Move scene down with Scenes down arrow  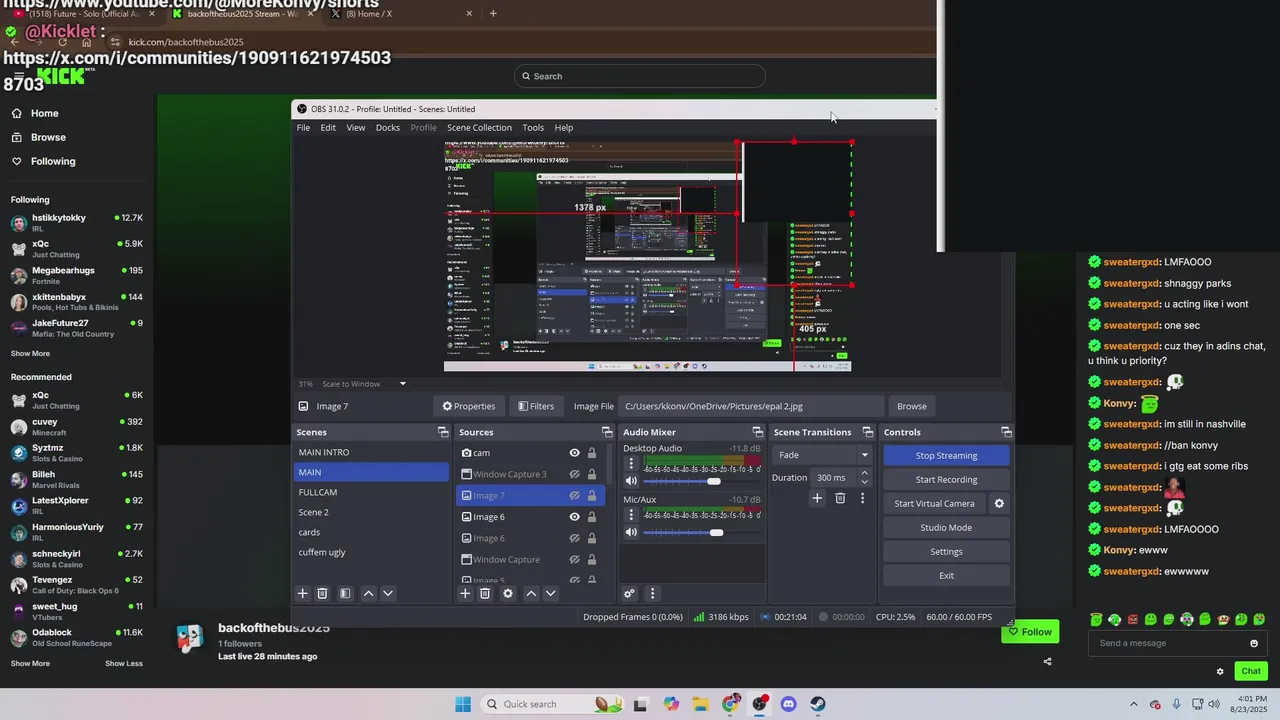coord(388,593)
